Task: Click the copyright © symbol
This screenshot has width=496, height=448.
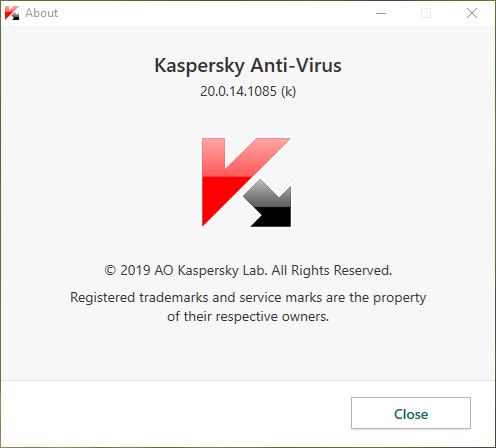Action: tap(110, 270)
